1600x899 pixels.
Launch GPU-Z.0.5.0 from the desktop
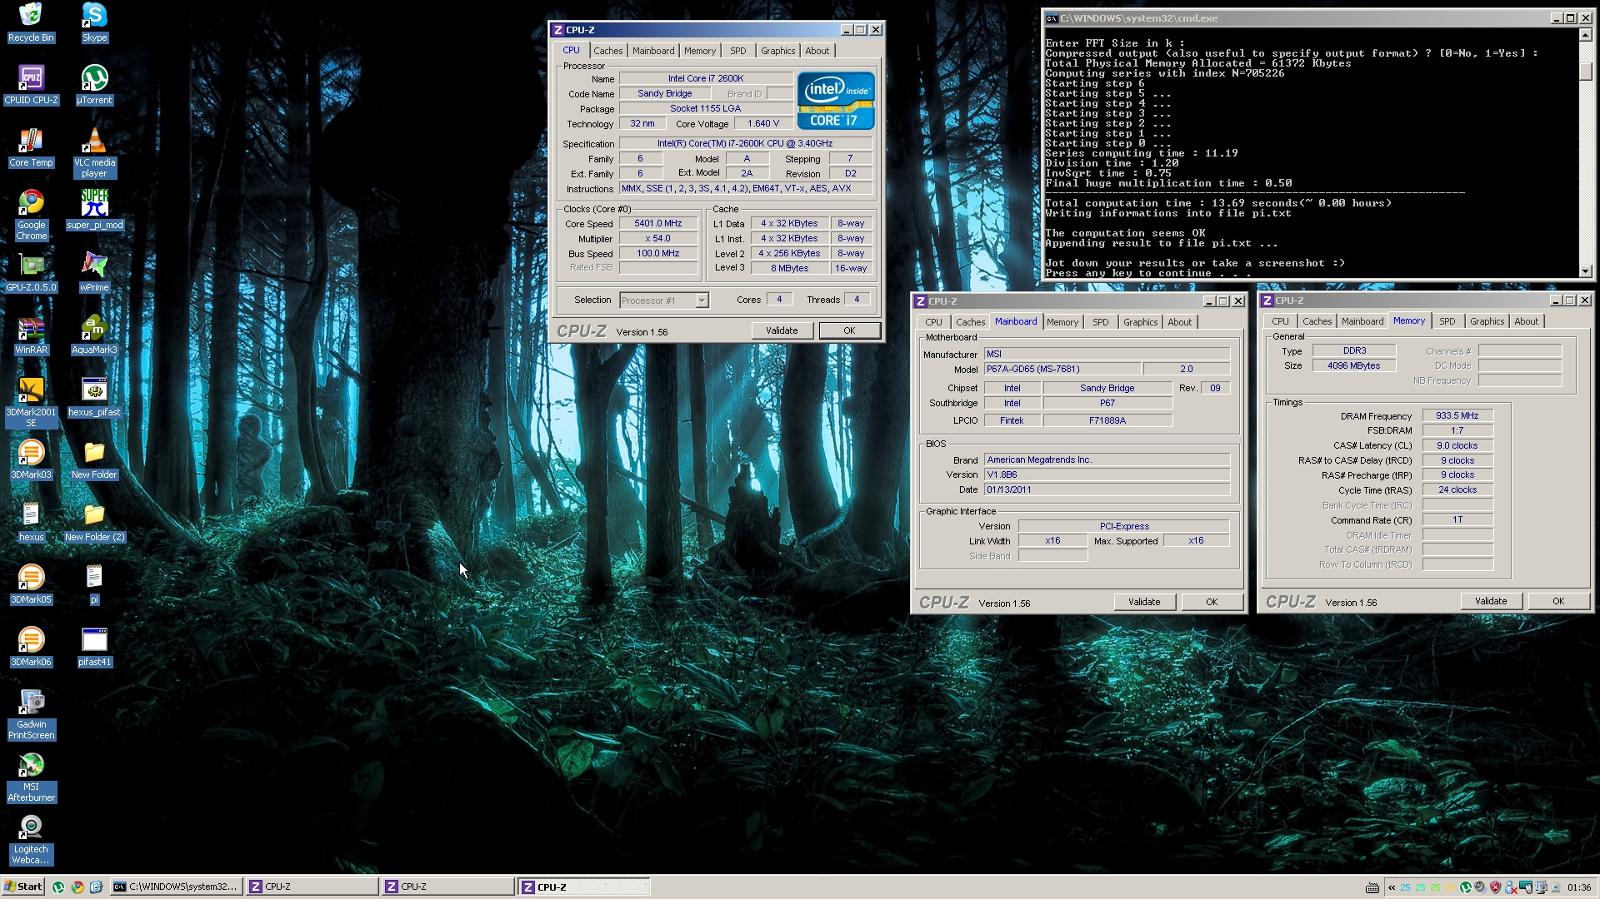coord(31,272)
